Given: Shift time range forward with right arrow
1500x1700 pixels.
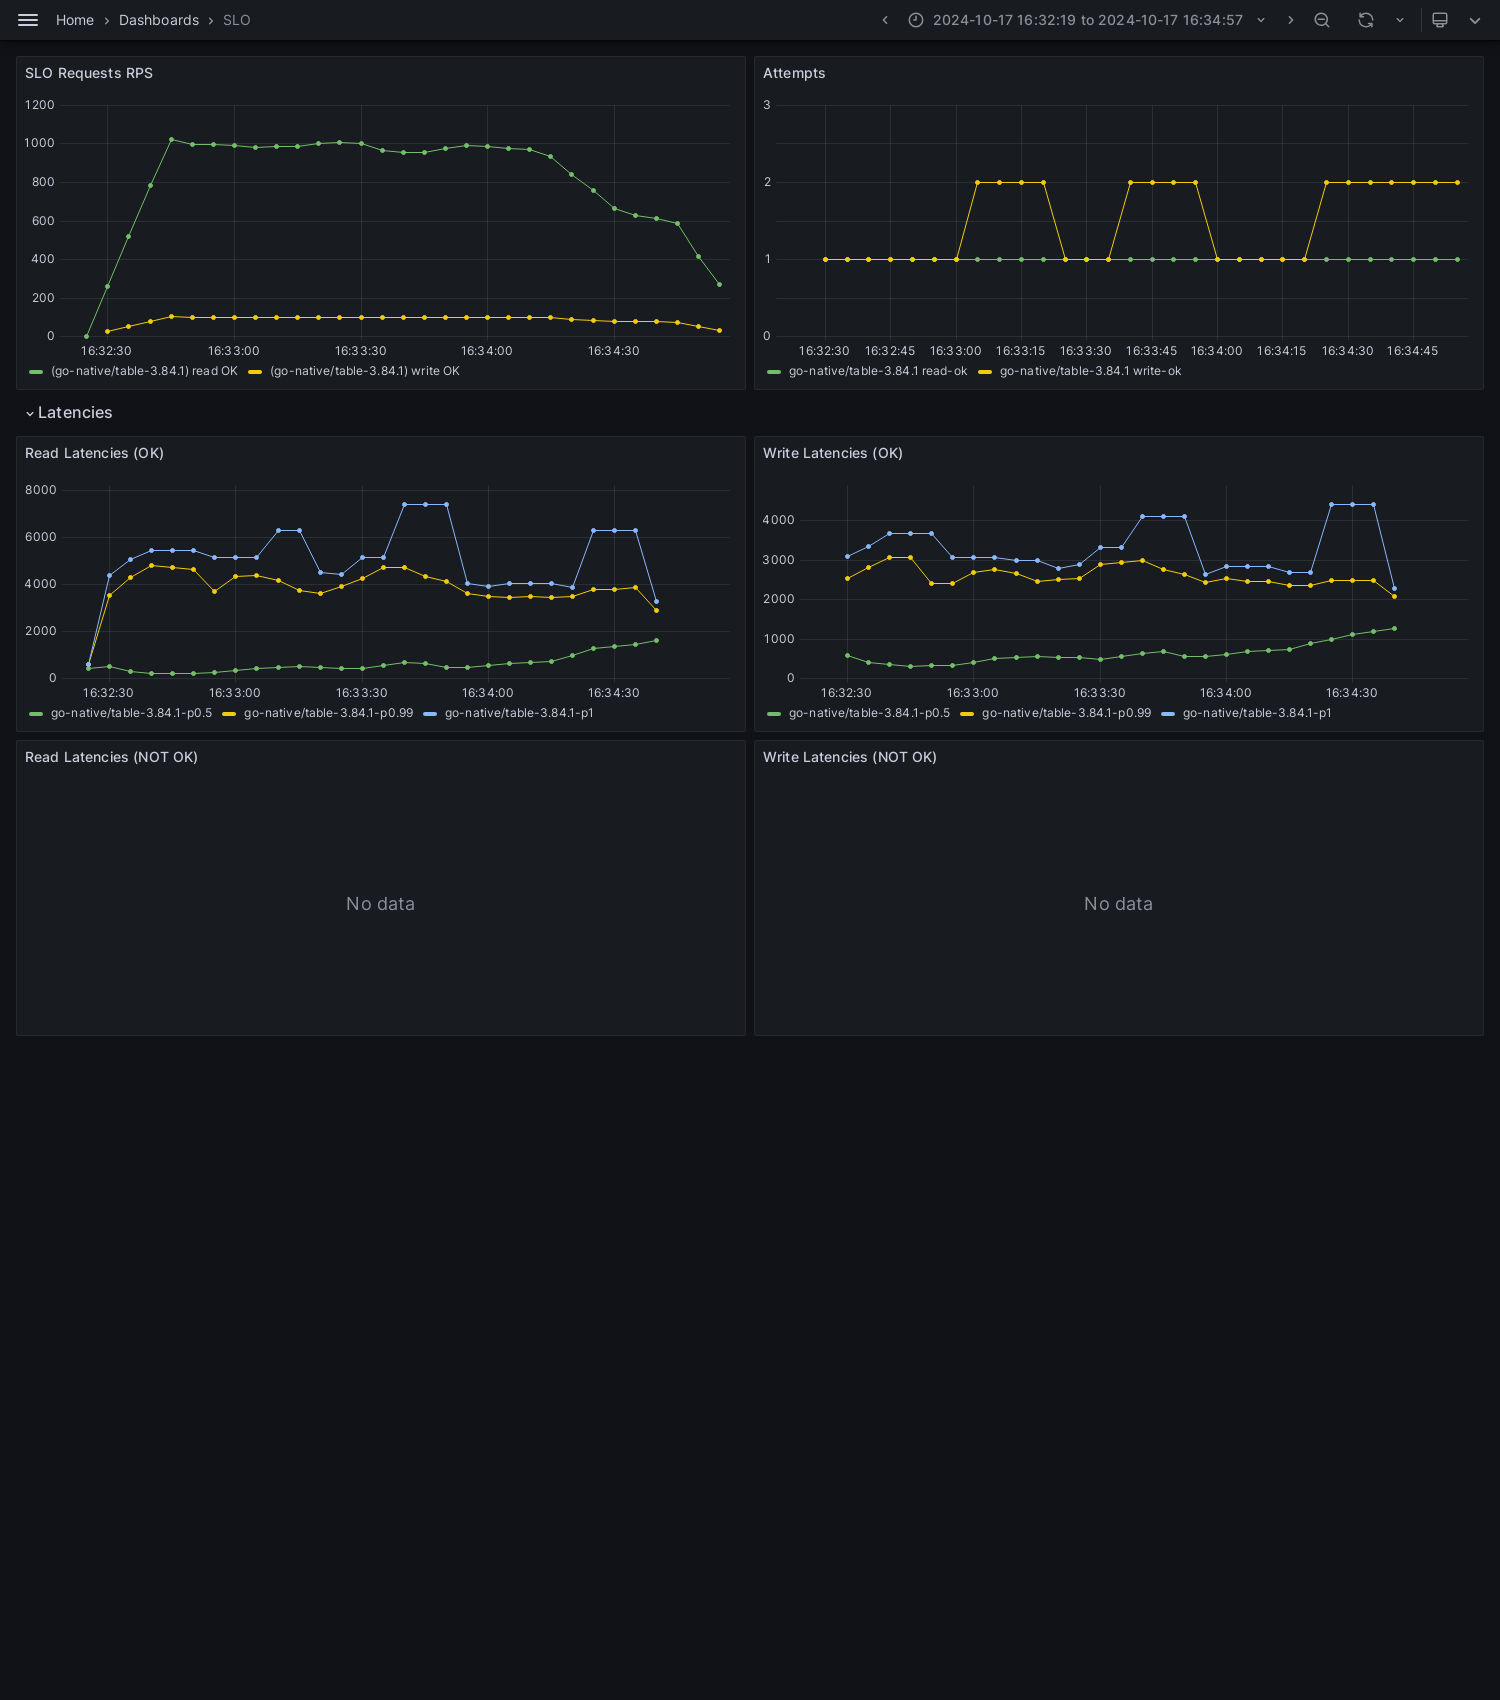Looking at the screenshot, I should tap(1290, 20).
